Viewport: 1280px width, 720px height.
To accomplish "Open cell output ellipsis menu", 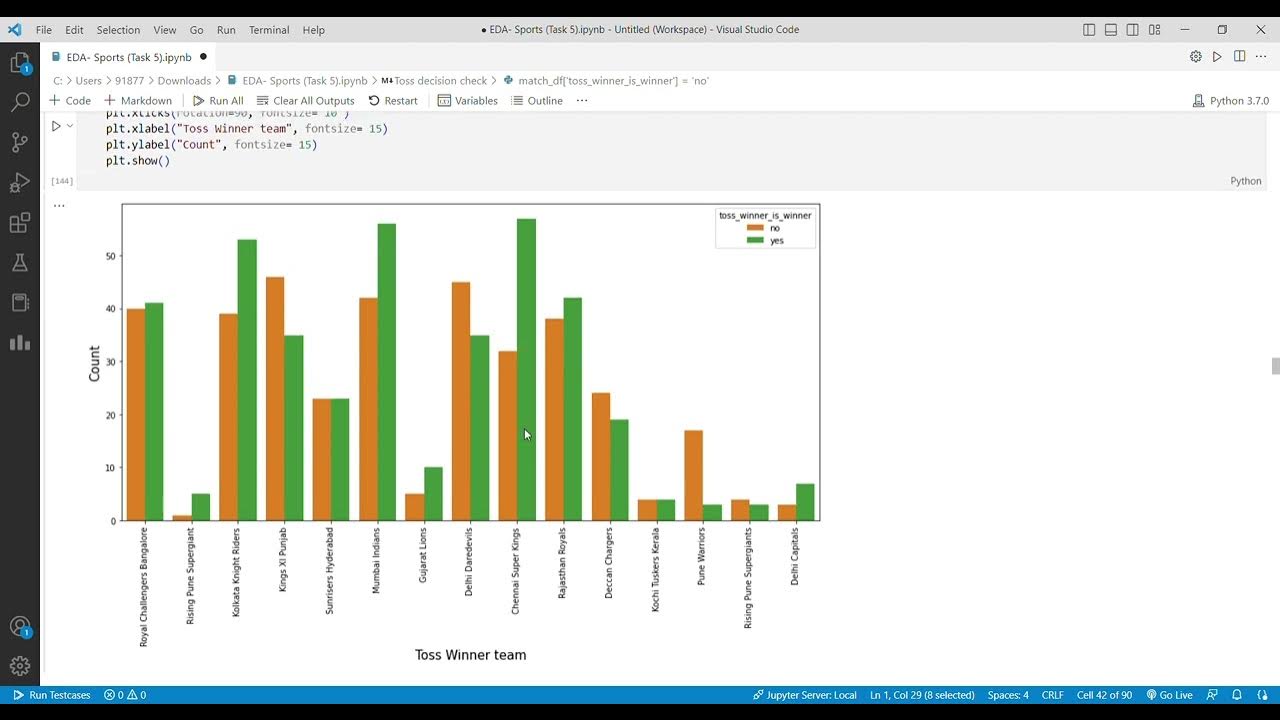I will (59, 206).
